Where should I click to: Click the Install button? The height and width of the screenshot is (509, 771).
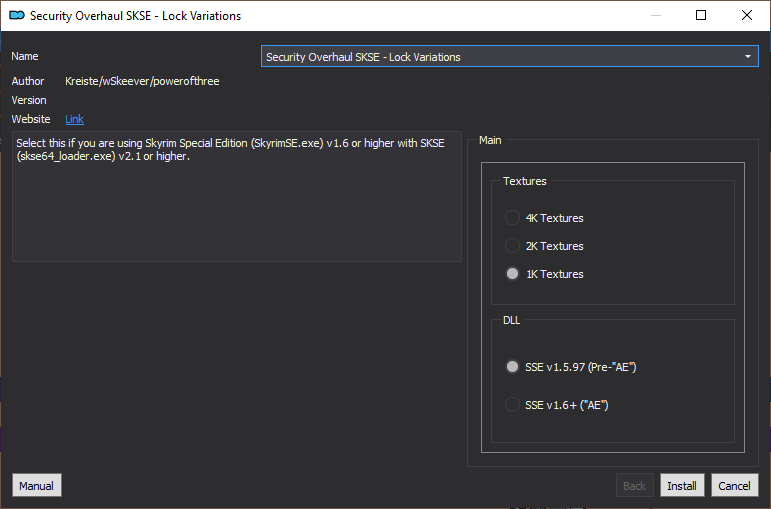(x=682, y=485)
